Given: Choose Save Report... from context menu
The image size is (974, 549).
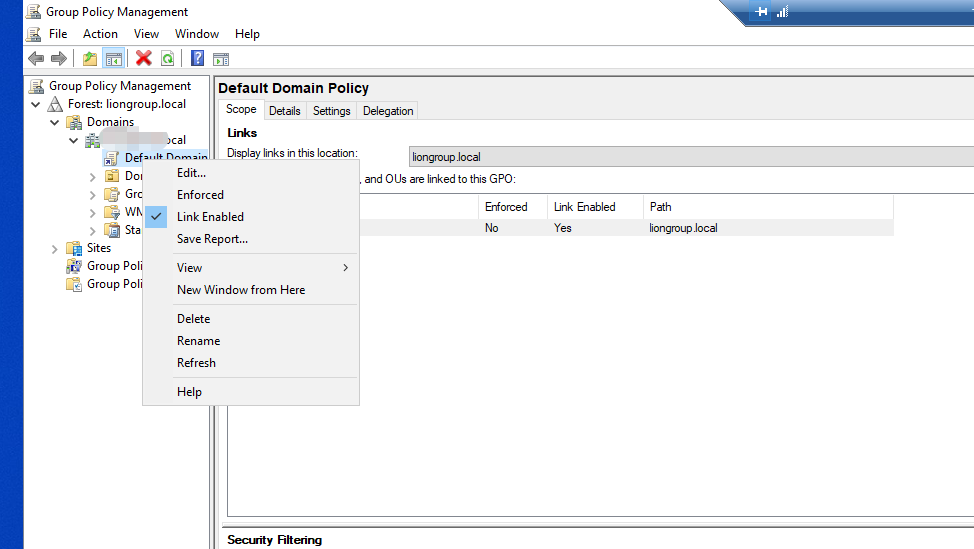Looking at the screenshot, I should tap(251, 239).
